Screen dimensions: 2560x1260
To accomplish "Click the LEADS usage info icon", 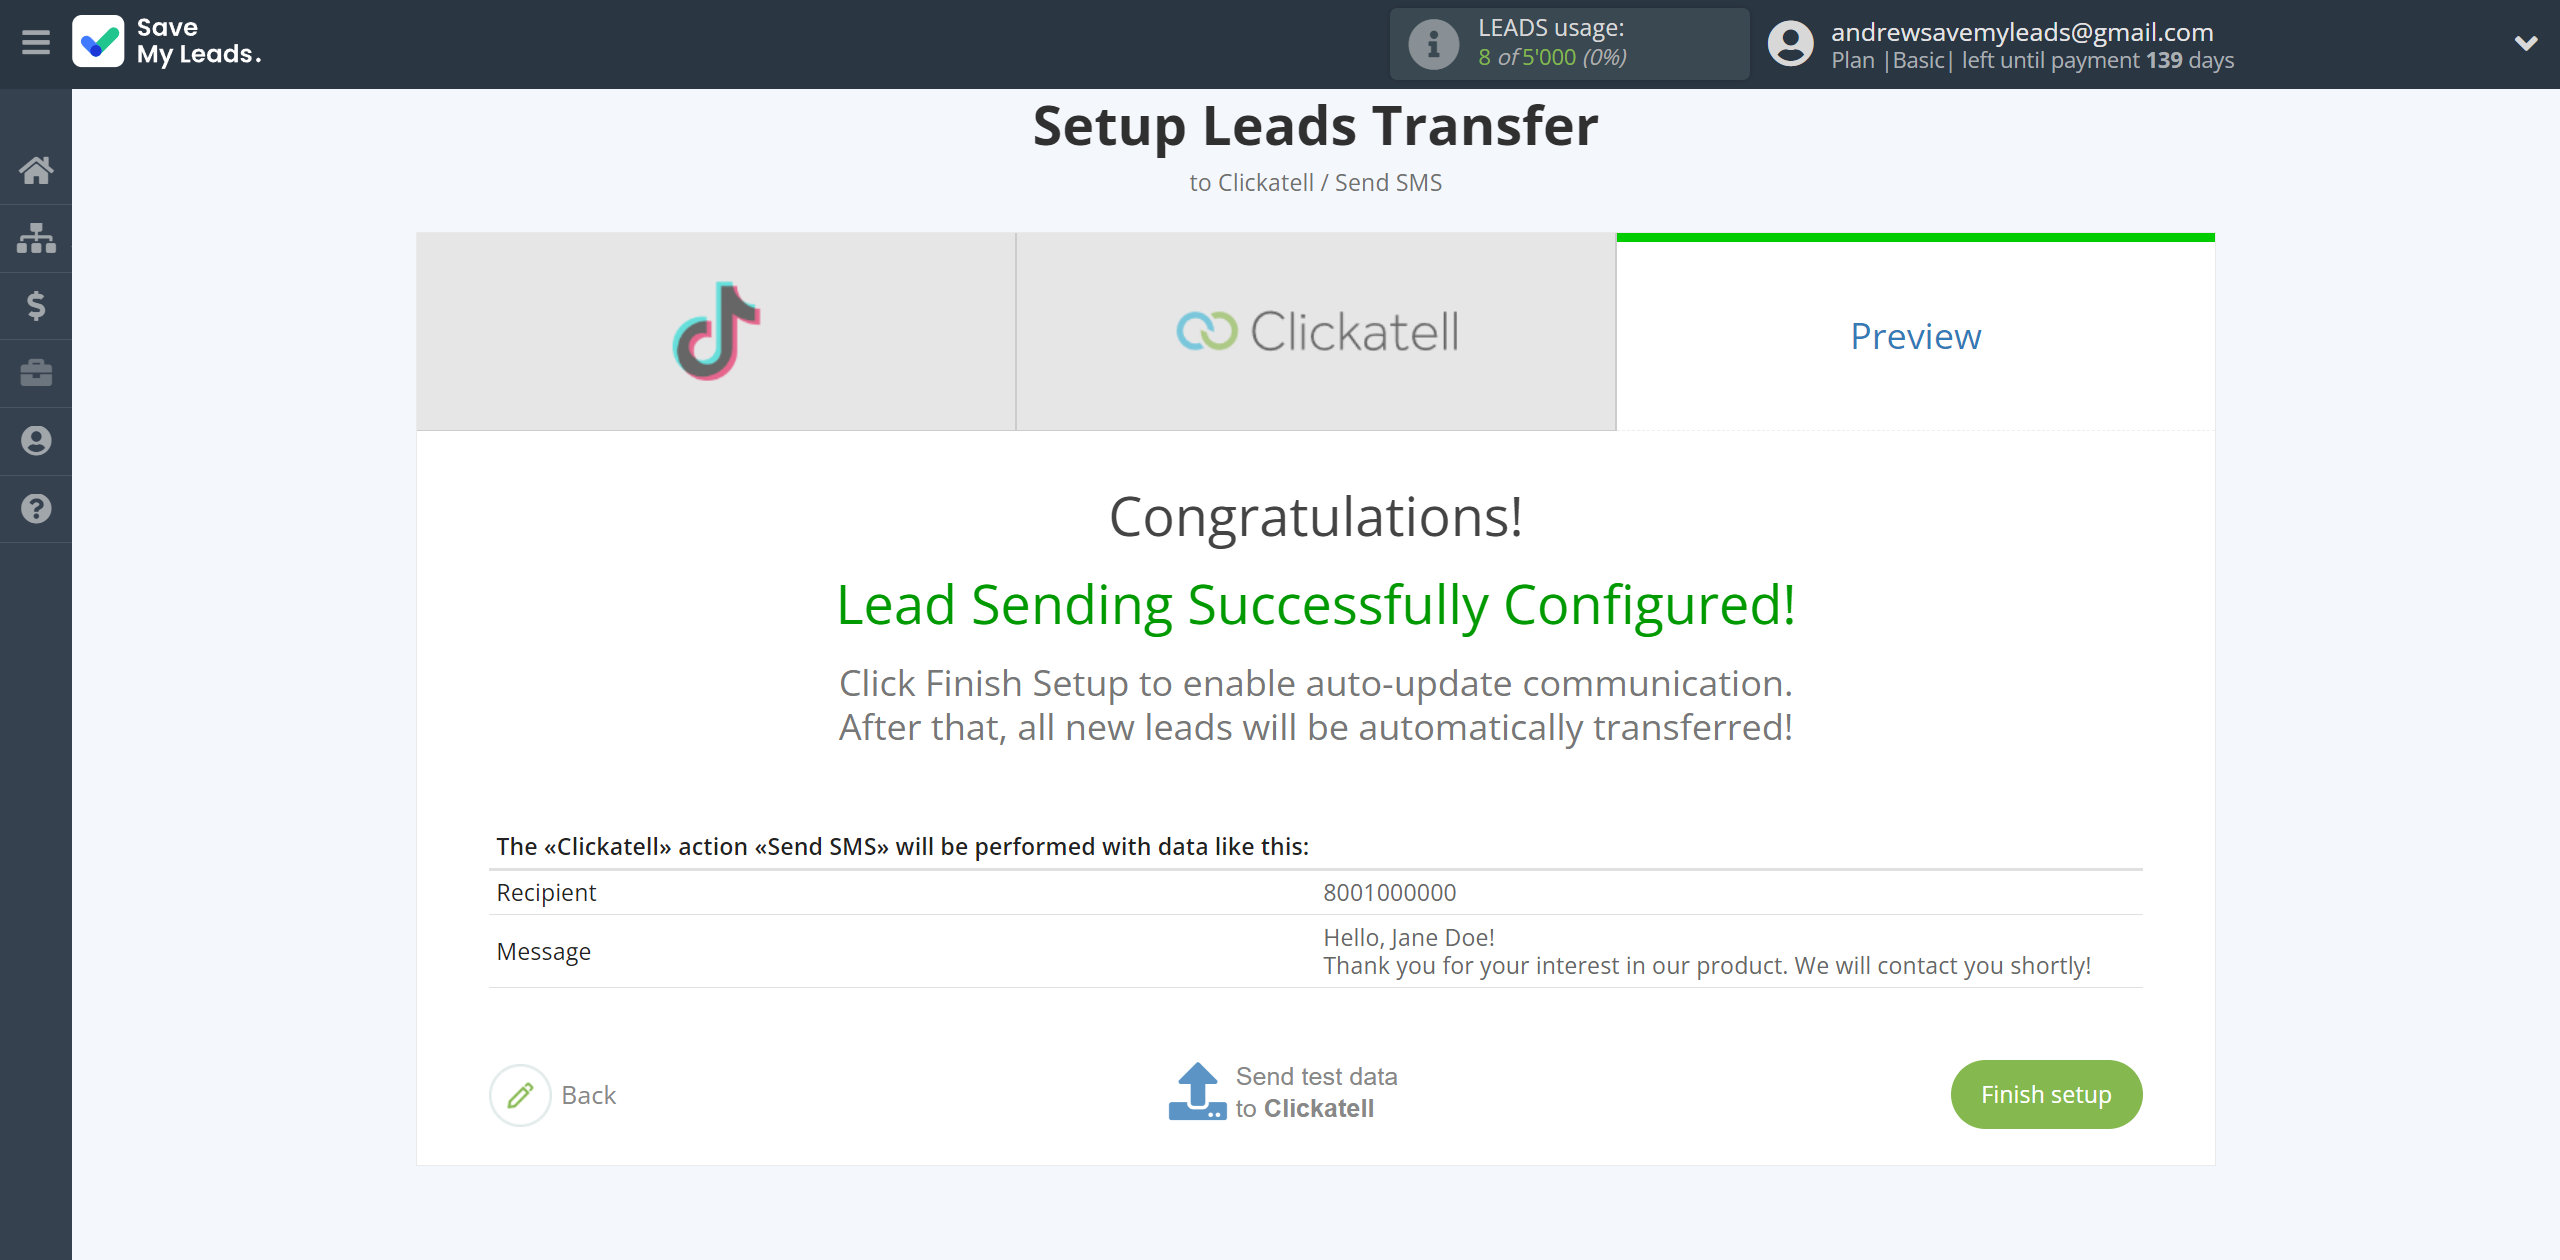I will [x=1430, y=42].
